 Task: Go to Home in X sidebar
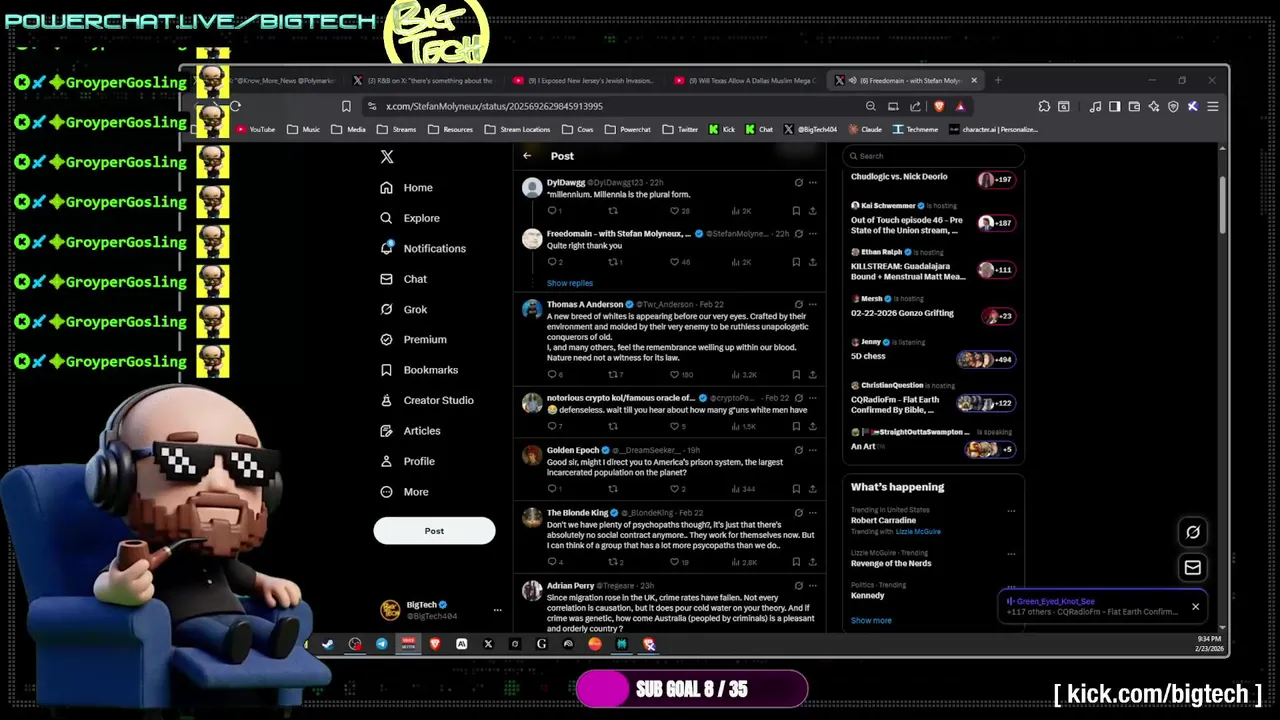tap(407, 188)
